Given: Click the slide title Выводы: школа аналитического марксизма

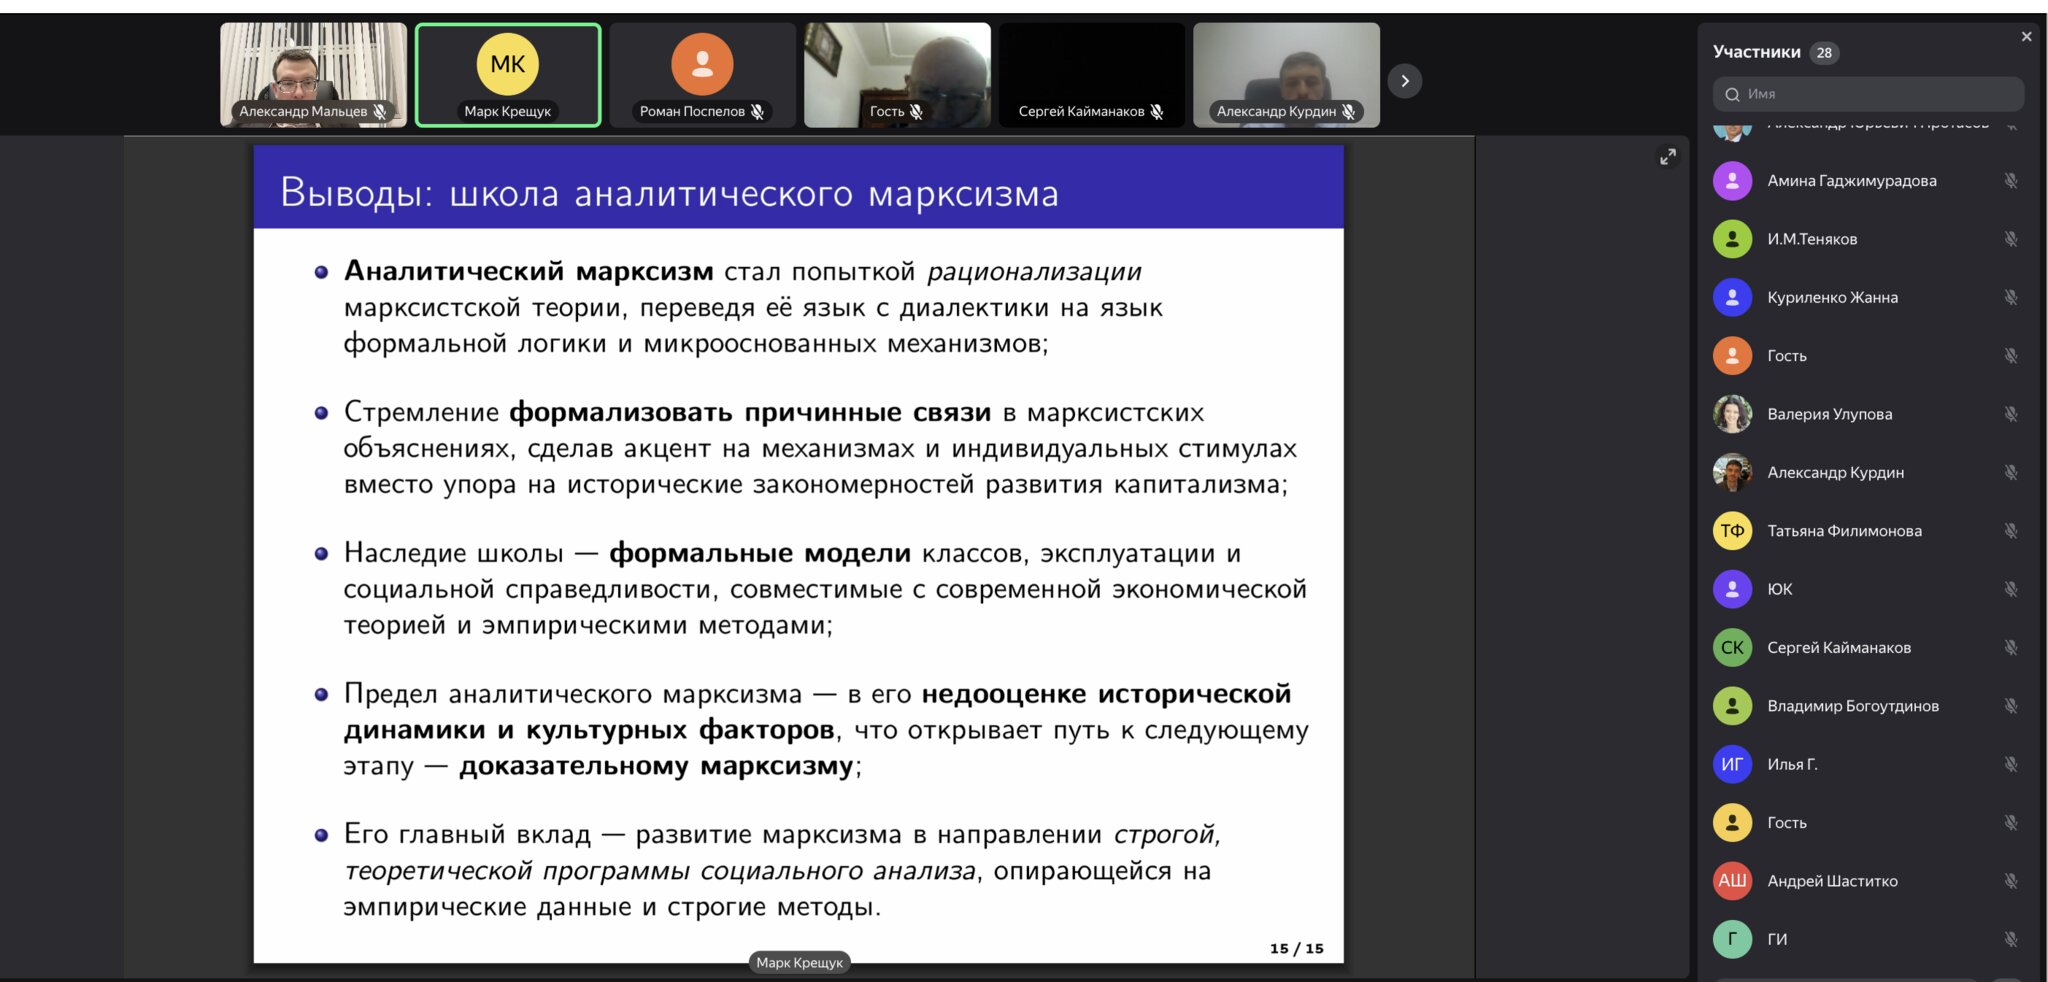Looking at the screenshot, I should pyautogui.click(x=669, y=192).
